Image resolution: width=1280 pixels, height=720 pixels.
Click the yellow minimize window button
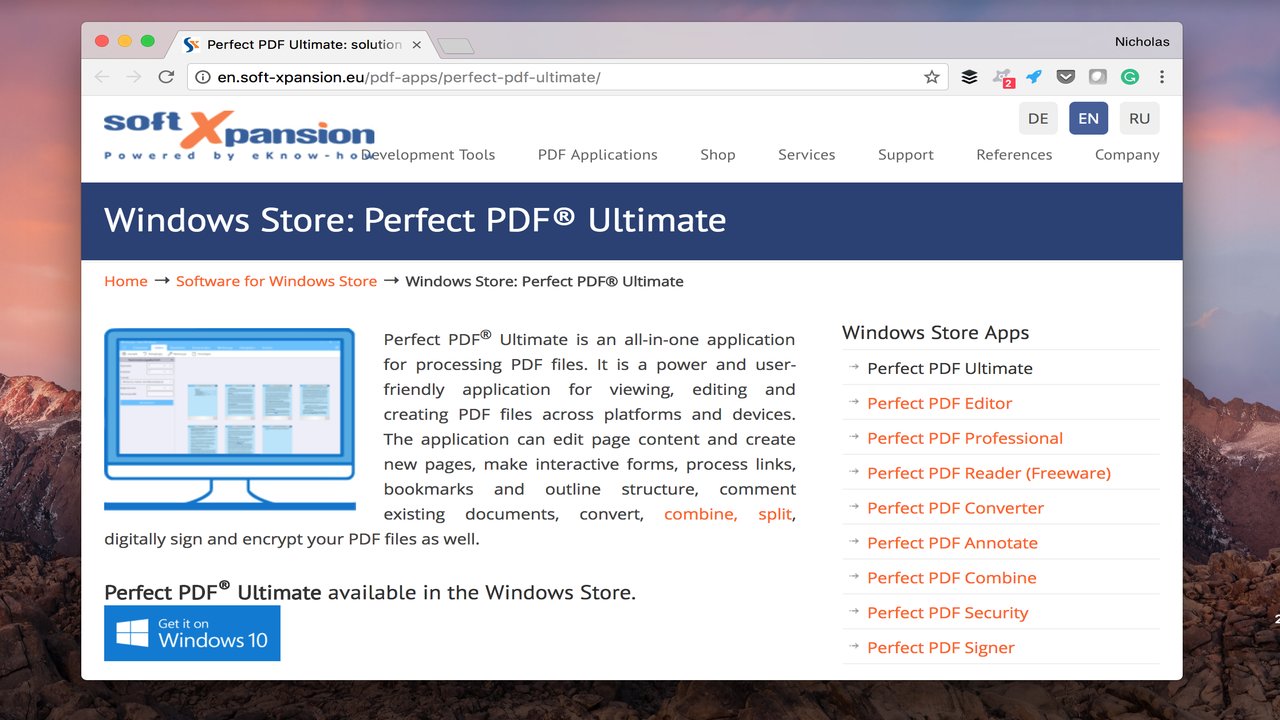point(125,41)
